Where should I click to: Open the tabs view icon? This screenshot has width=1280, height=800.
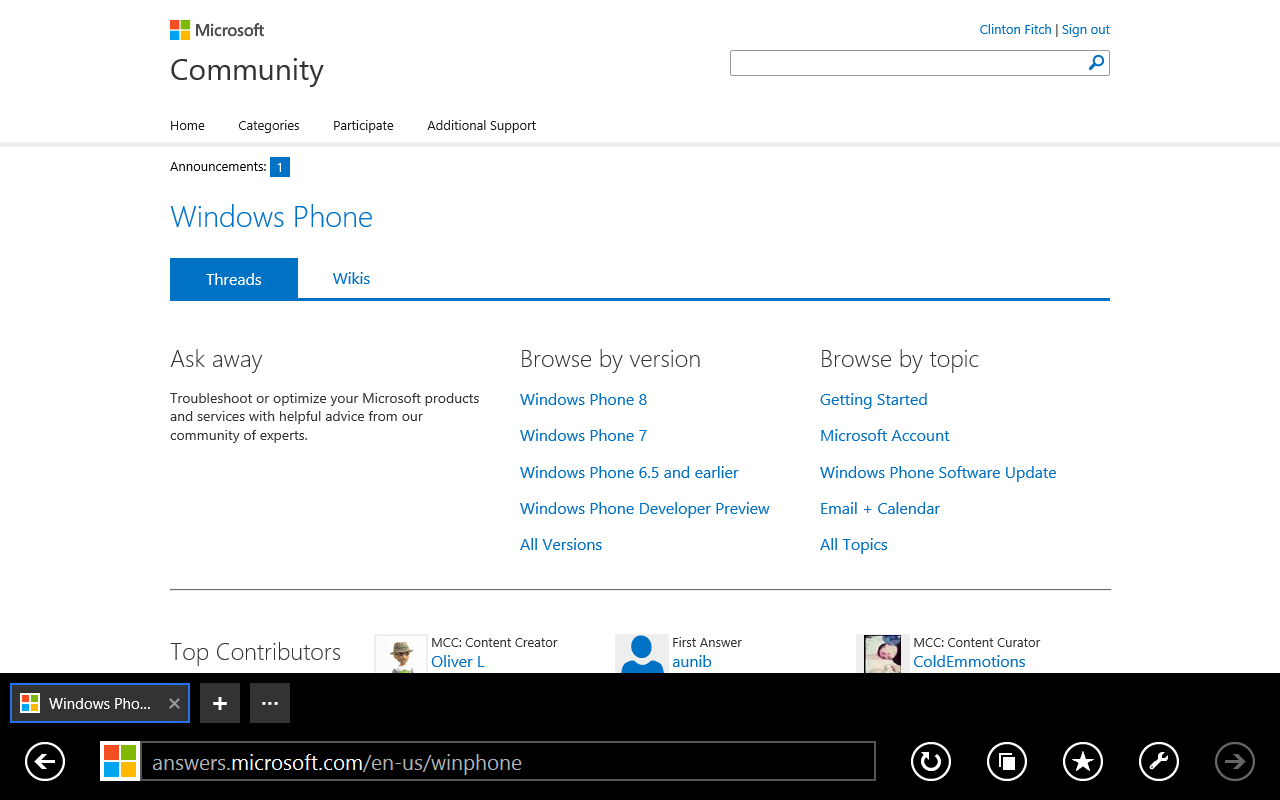1007,762
